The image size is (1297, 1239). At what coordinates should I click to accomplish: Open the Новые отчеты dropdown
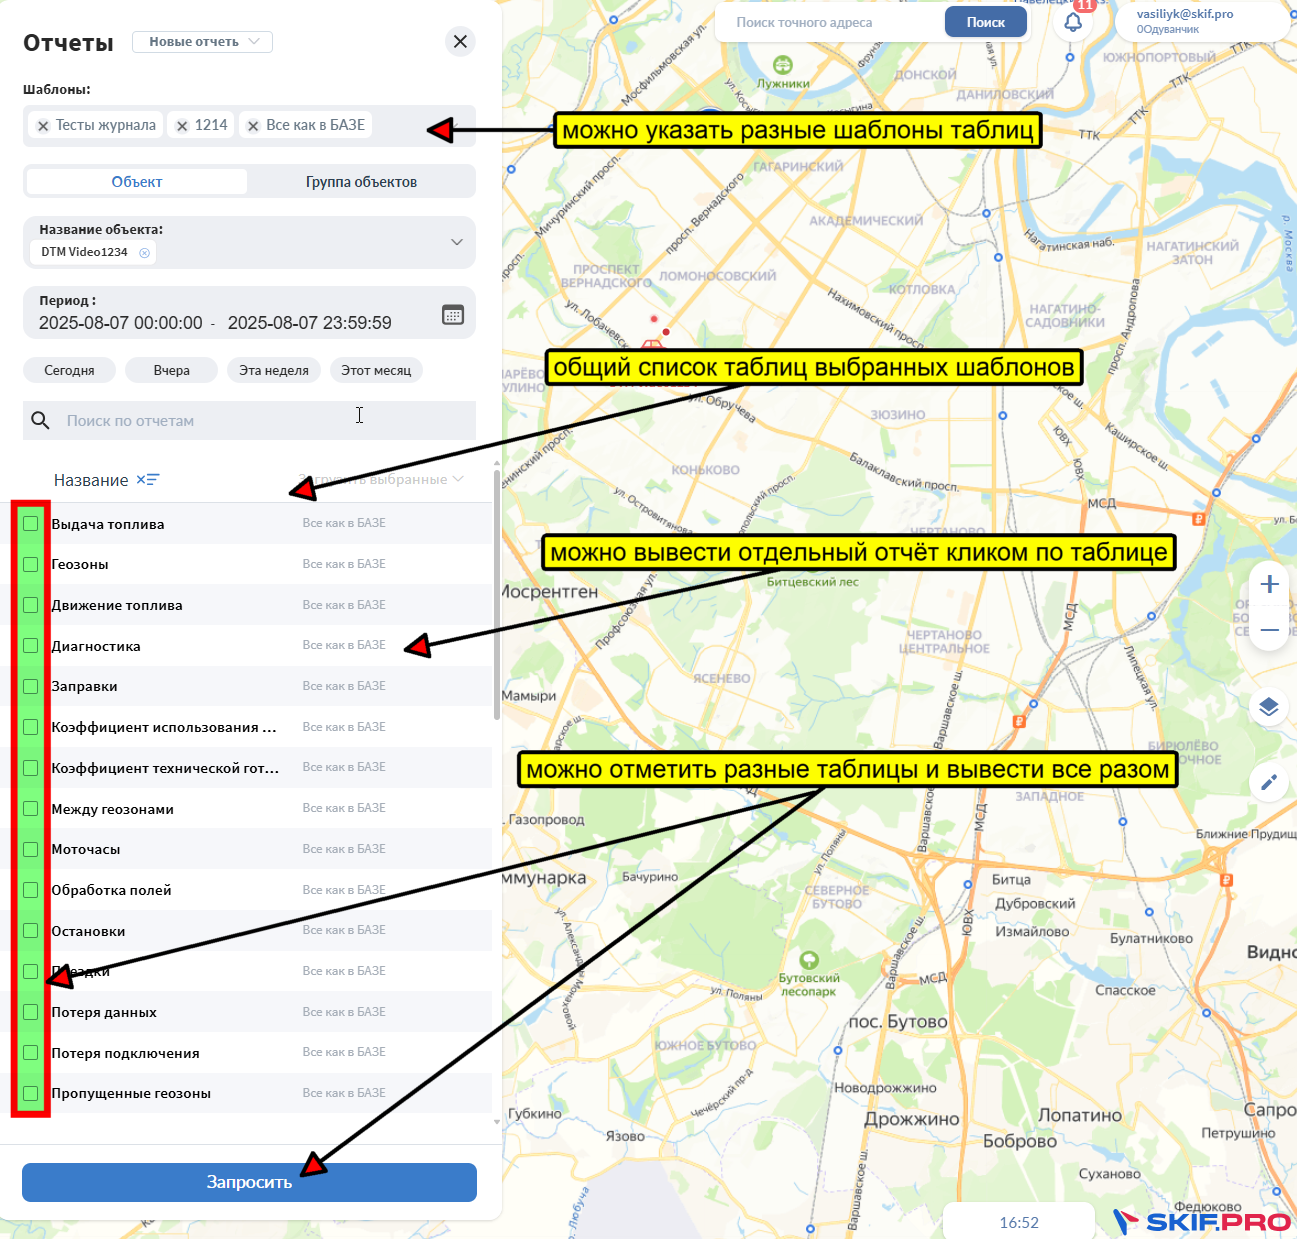coord(203,42)
